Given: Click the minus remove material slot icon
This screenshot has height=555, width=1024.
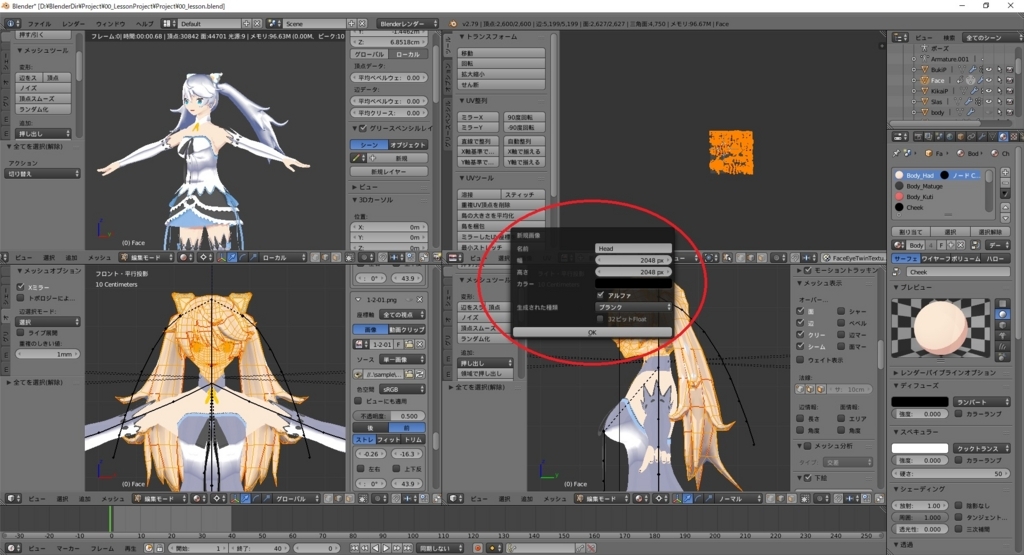Looking at the screenshot, I should [x=1005, y=183].
